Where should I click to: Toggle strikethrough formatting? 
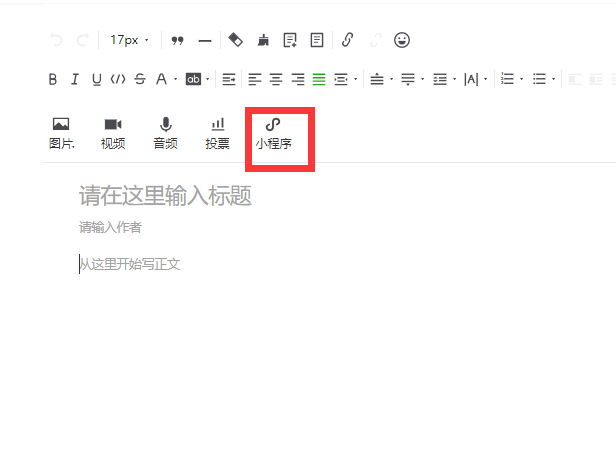pyautogui.click(x=140, y=79)
